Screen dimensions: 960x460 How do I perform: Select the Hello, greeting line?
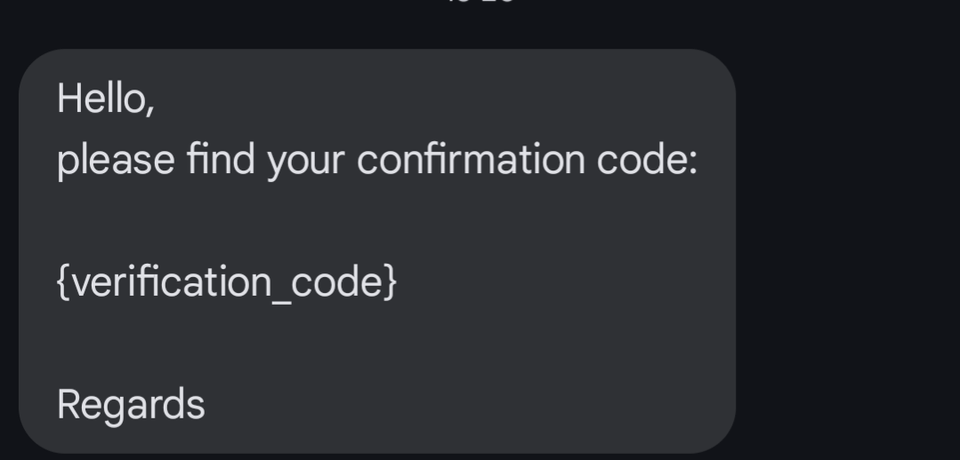[x=105, y=98]
